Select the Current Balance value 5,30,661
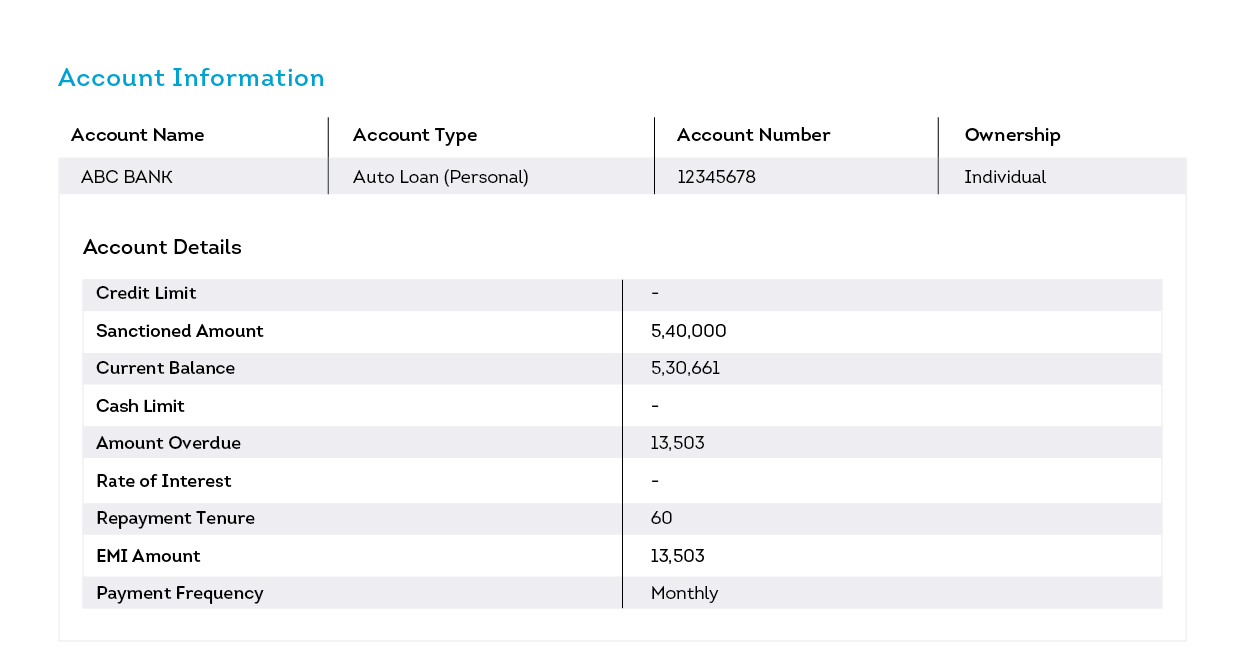The width and height of the screenshot is (1240, 672). [685, 368]
